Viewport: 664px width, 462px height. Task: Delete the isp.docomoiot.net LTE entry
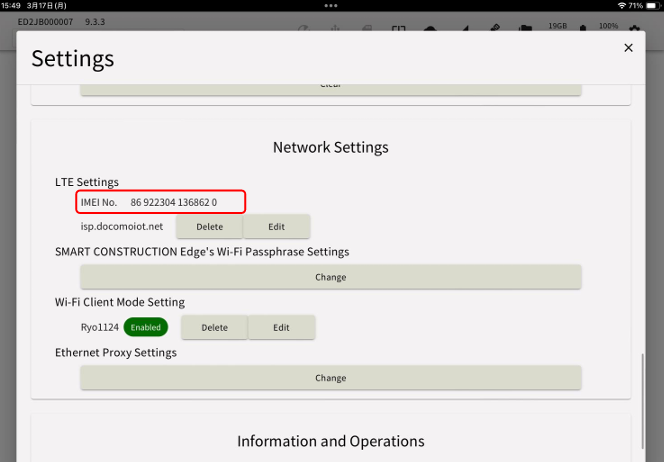[x=209, y=226]
